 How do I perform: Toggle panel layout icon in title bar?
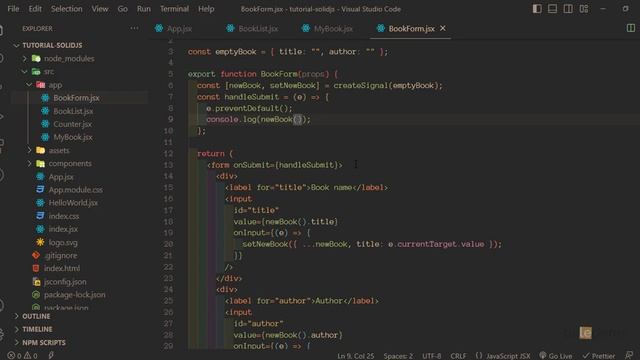coord(552,9)
